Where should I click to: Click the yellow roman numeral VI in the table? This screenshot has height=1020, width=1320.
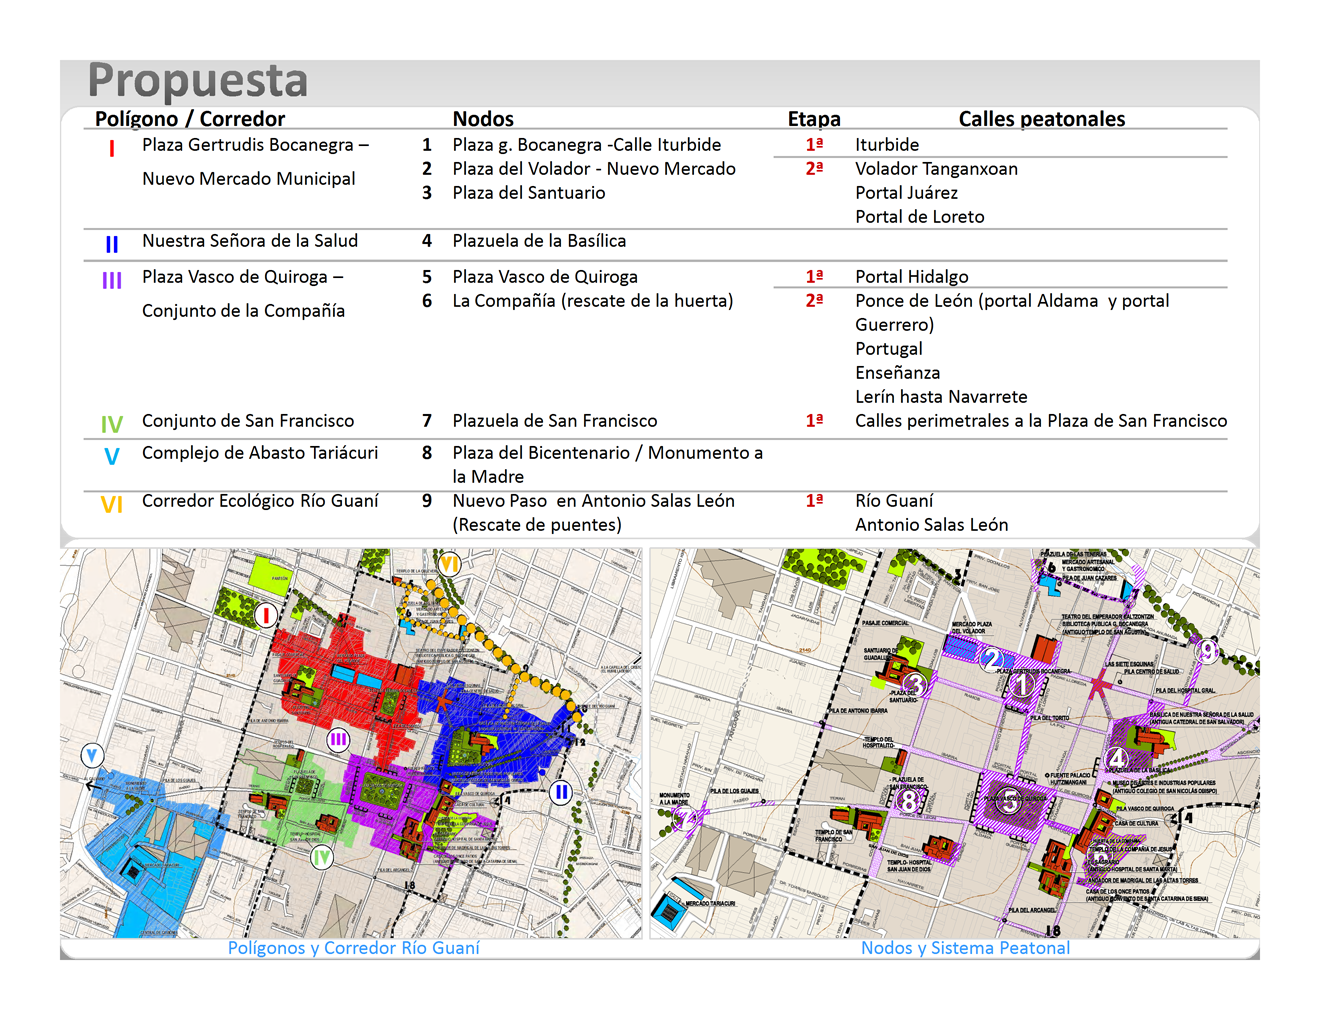(x=112, y=504)
